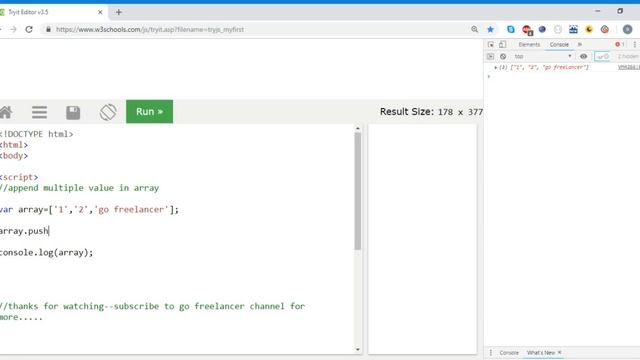Open the blue clapperboard extension
Viewport: 640px width, 360px height.
pos(573,29)
